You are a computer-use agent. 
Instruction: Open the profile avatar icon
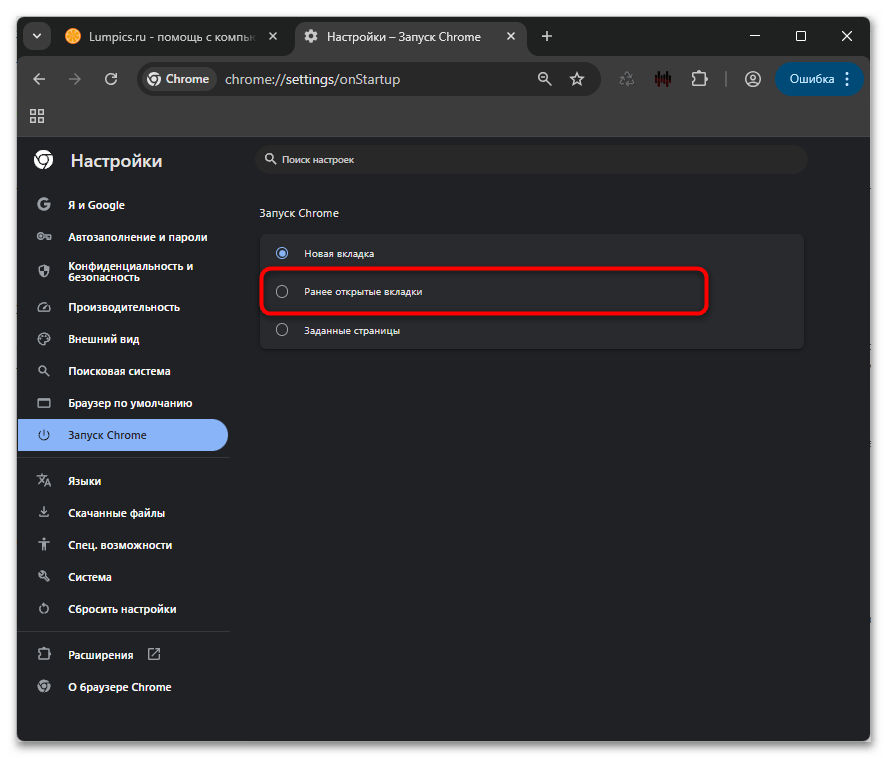coord(752,79)
